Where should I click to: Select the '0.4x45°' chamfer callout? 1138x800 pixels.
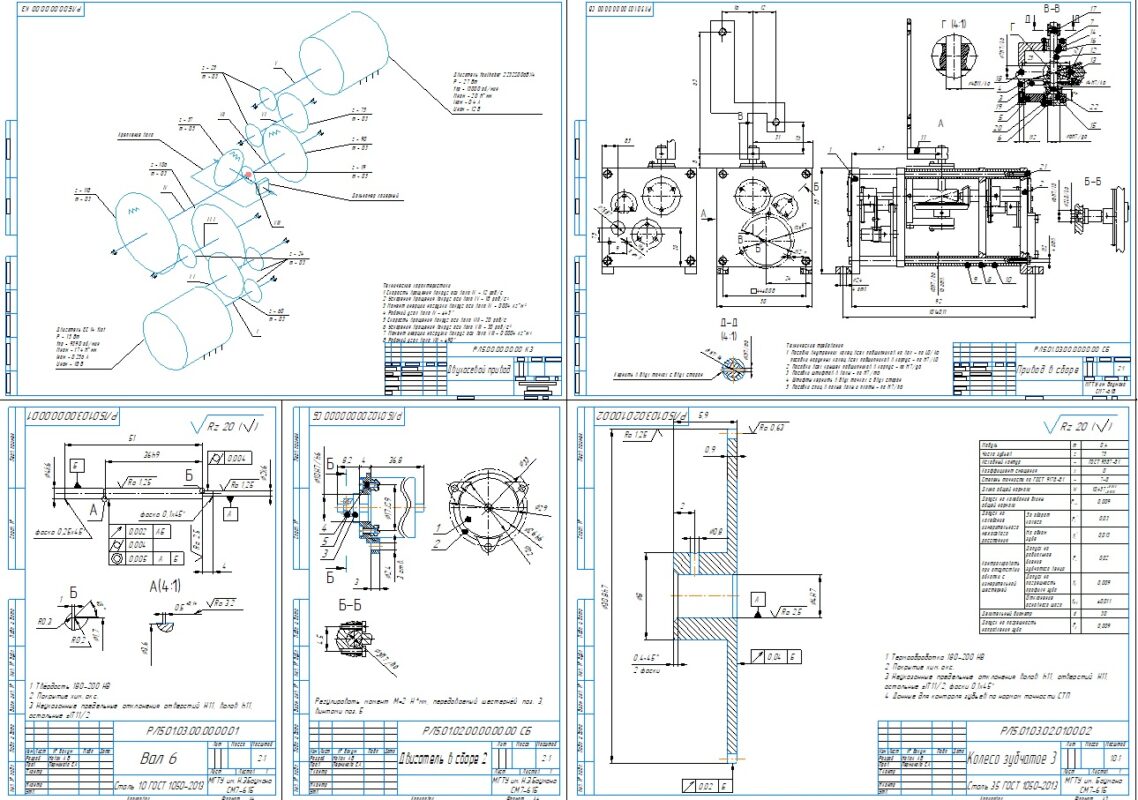647,658
